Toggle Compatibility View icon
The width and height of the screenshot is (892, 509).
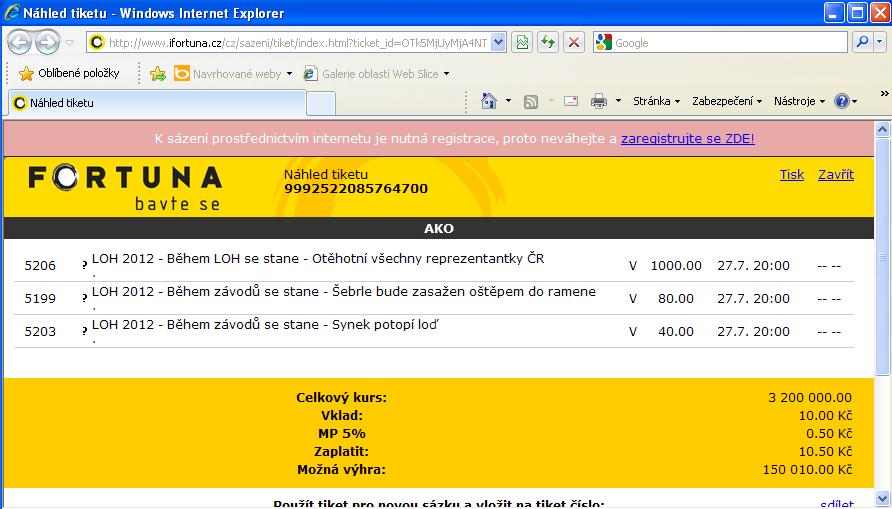point(522,43)
